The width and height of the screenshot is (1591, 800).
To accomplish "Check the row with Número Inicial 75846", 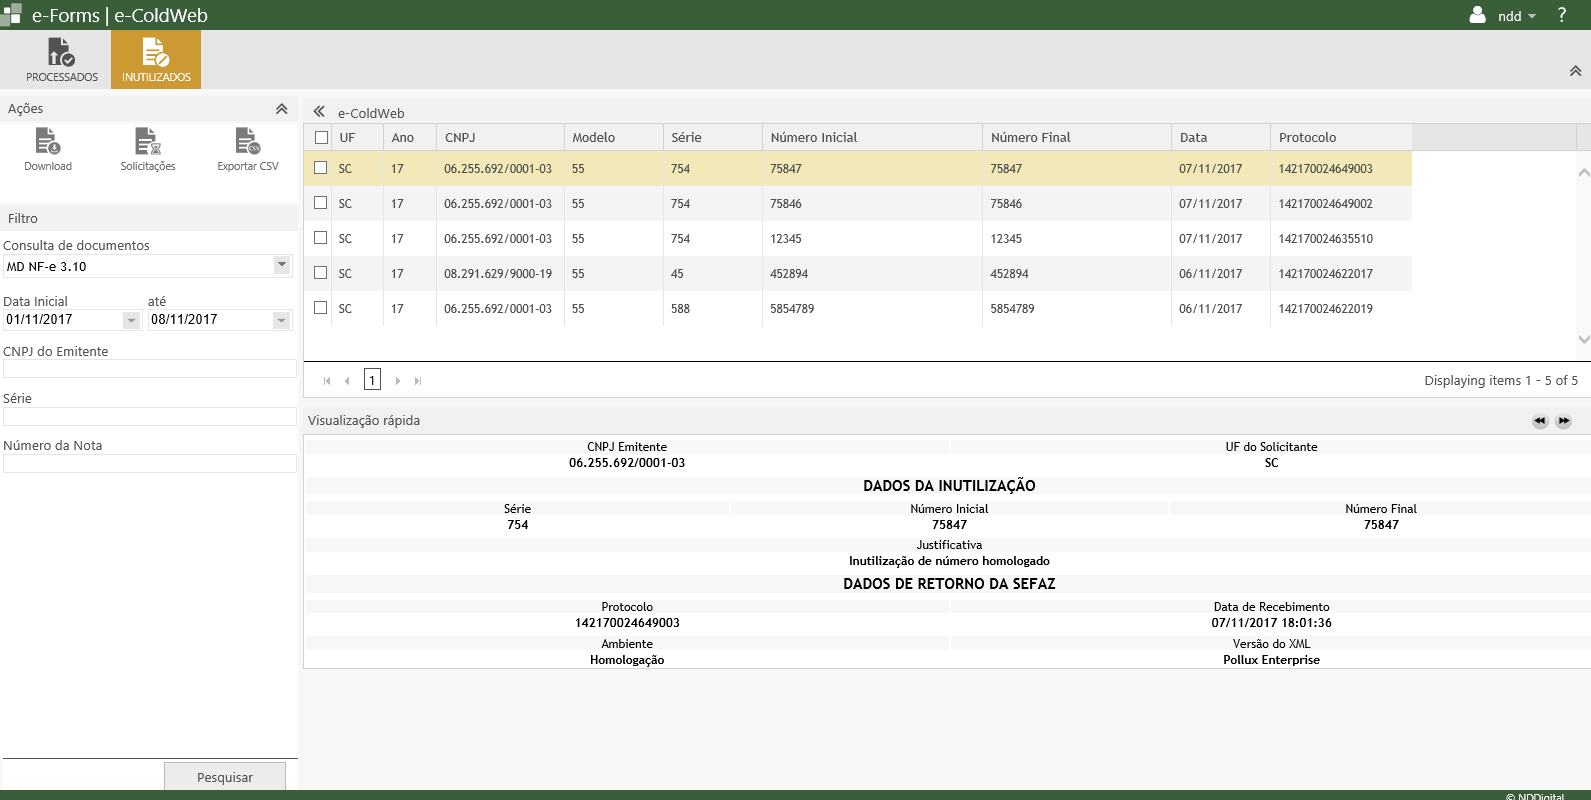I will [321, 203].
